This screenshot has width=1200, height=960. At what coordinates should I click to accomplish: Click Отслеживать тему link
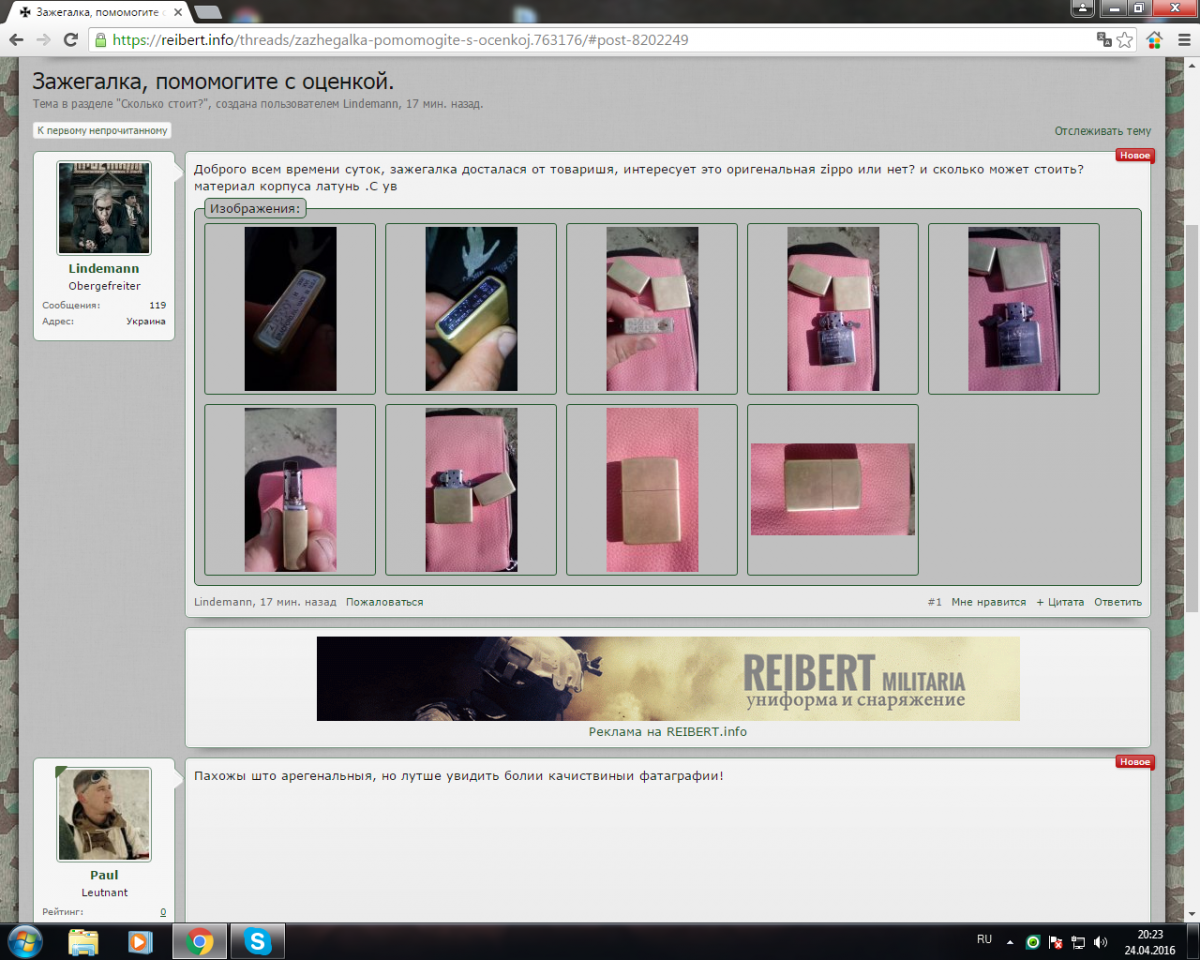(x=1102, y=131)
